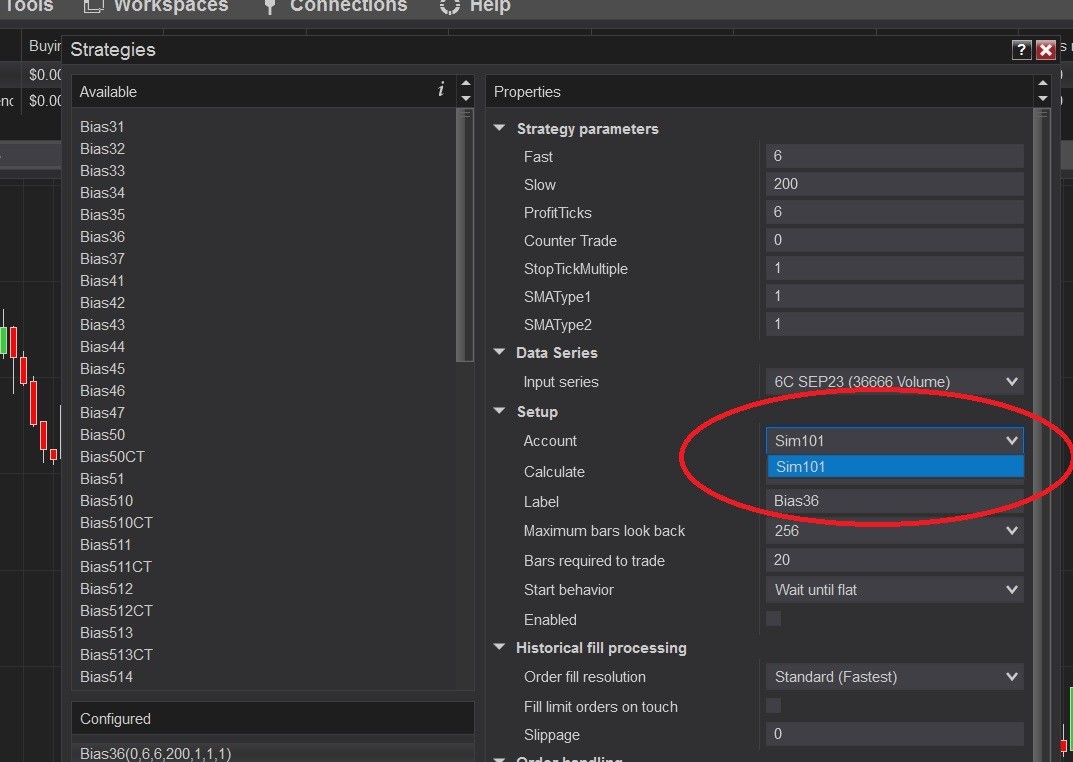Image resolution: width=1073 pixels, height=762 pixels.
Task: Tick the Enabled checkbox
Action: pos(773,618)
